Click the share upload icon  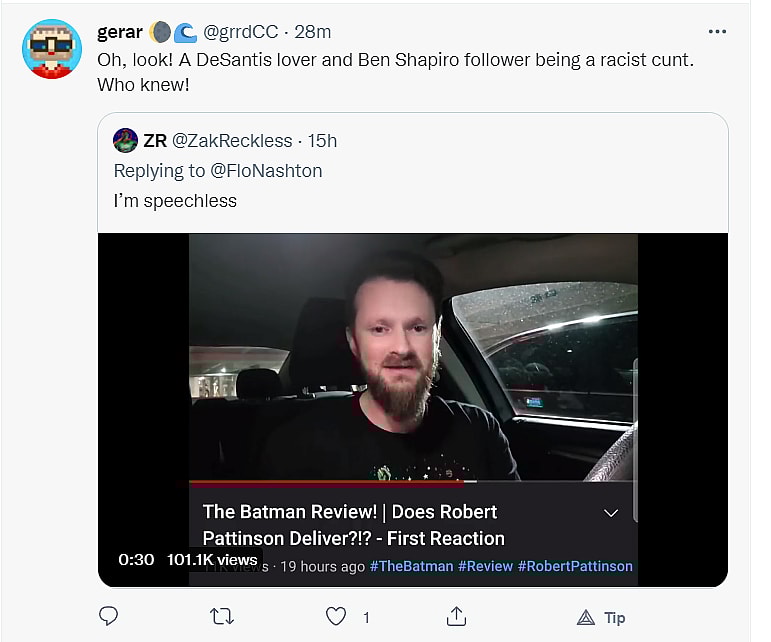pos(456,616)
